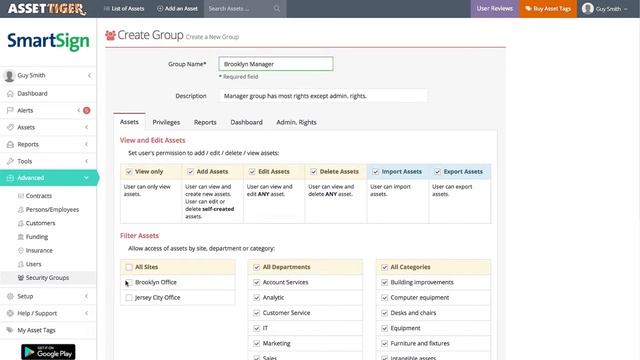
Task: Click the Buy Asset Tags button
Action: click(548, 9)
